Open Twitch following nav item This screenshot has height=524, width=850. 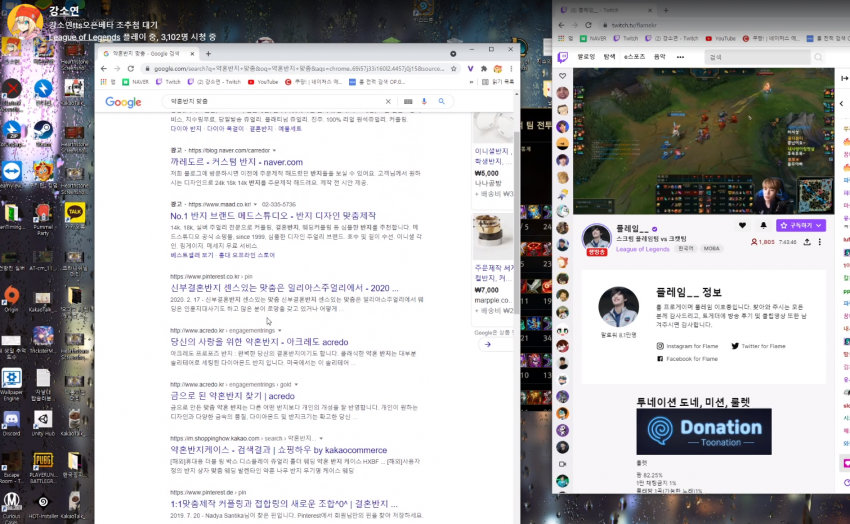(x=586, y=57)
